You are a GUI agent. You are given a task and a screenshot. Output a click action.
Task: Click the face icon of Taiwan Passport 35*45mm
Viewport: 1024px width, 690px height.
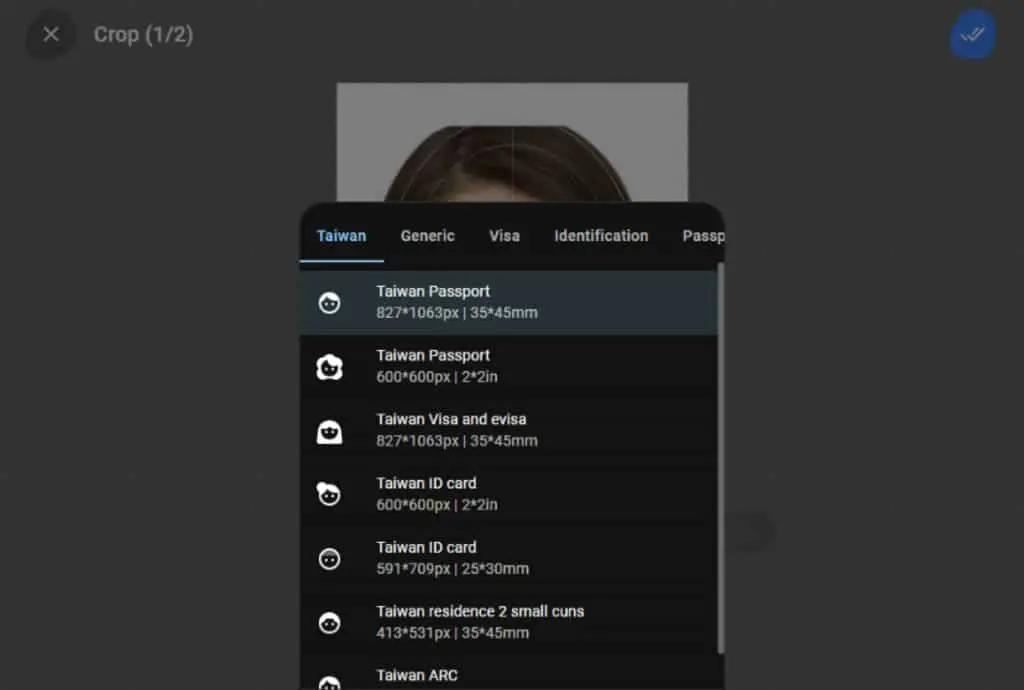329,303
